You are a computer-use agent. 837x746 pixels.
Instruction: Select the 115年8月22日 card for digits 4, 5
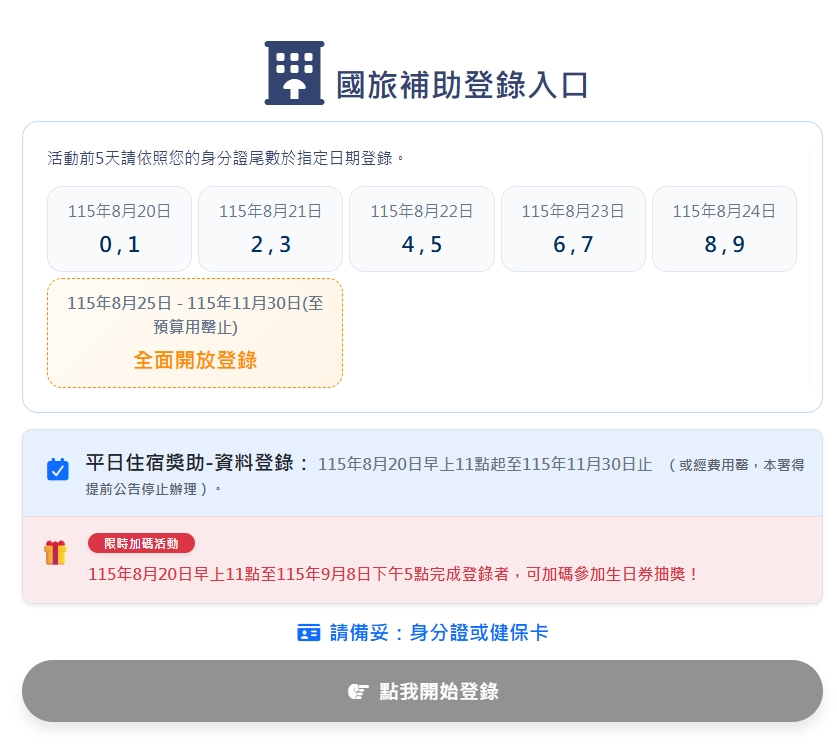click(x=422, y=229)
